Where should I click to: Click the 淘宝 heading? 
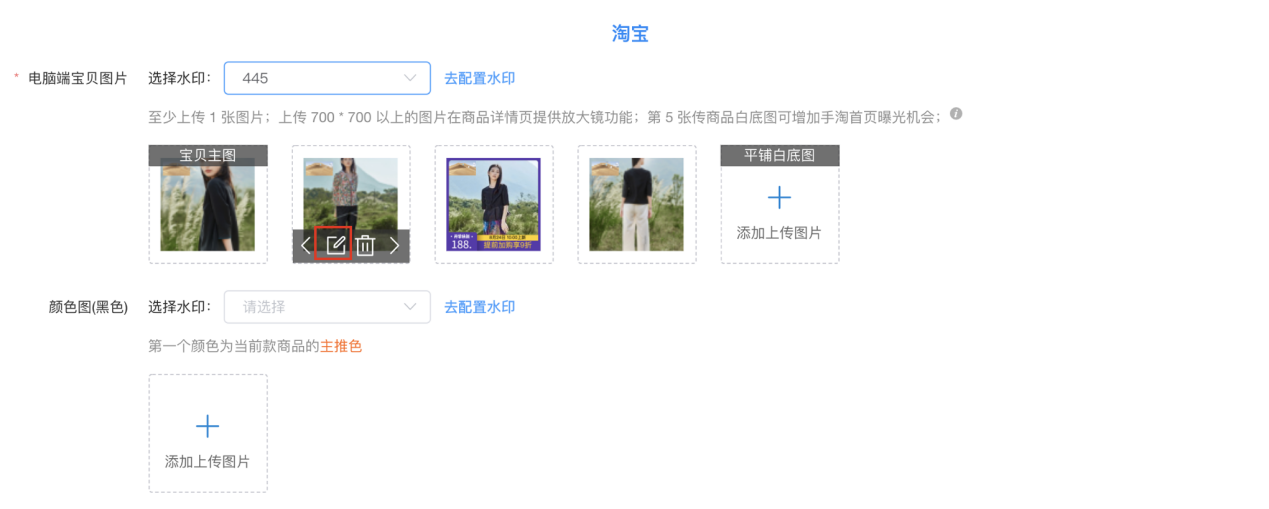(630, 34)
